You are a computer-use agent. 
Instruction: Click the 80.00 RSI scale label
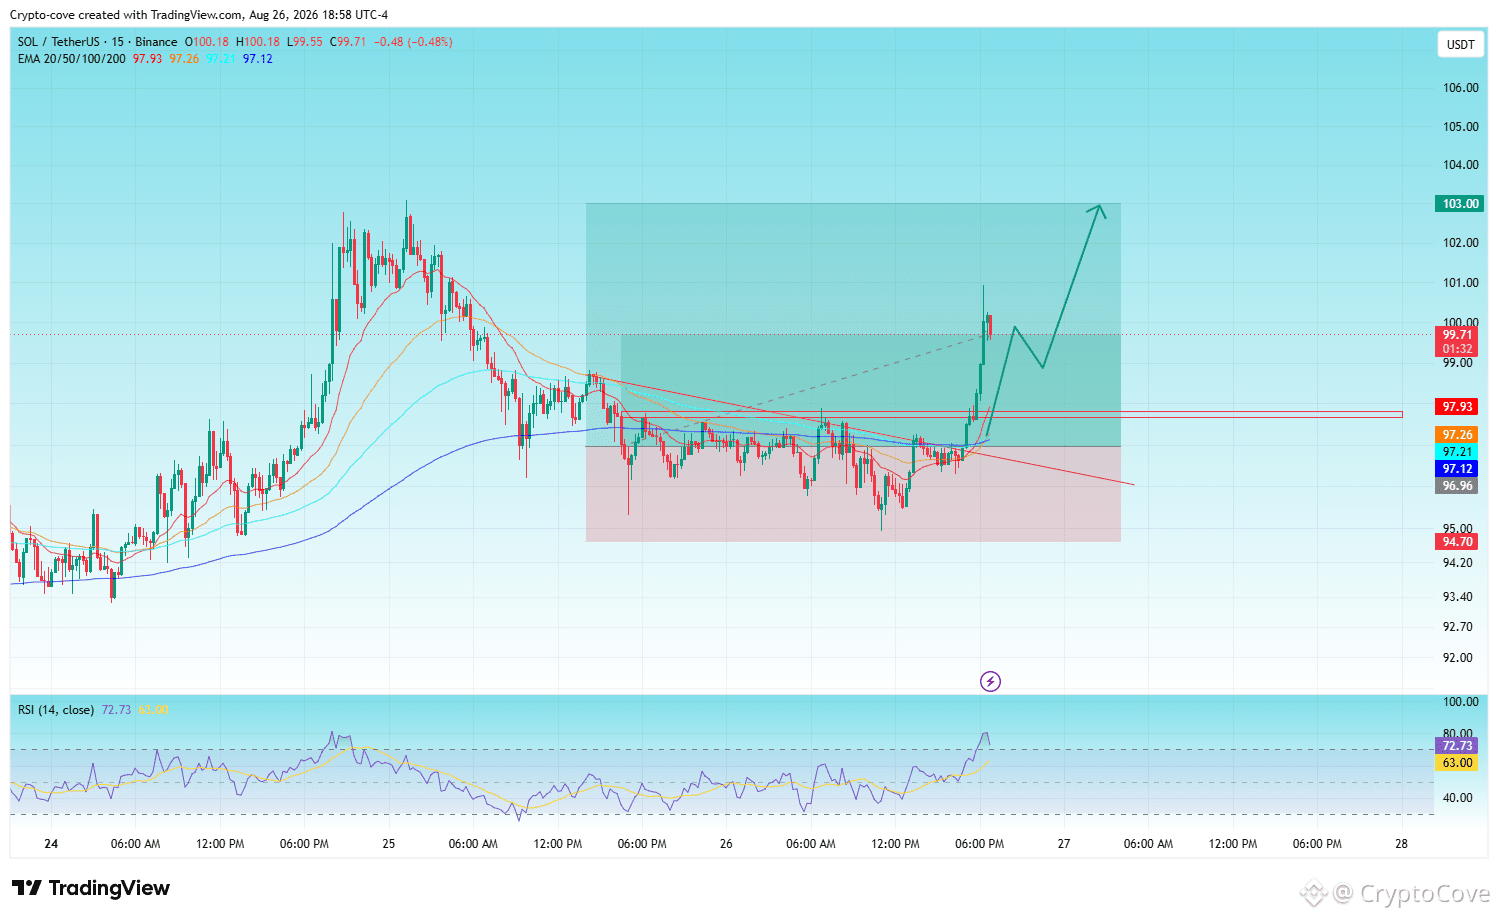point(1457,734)
